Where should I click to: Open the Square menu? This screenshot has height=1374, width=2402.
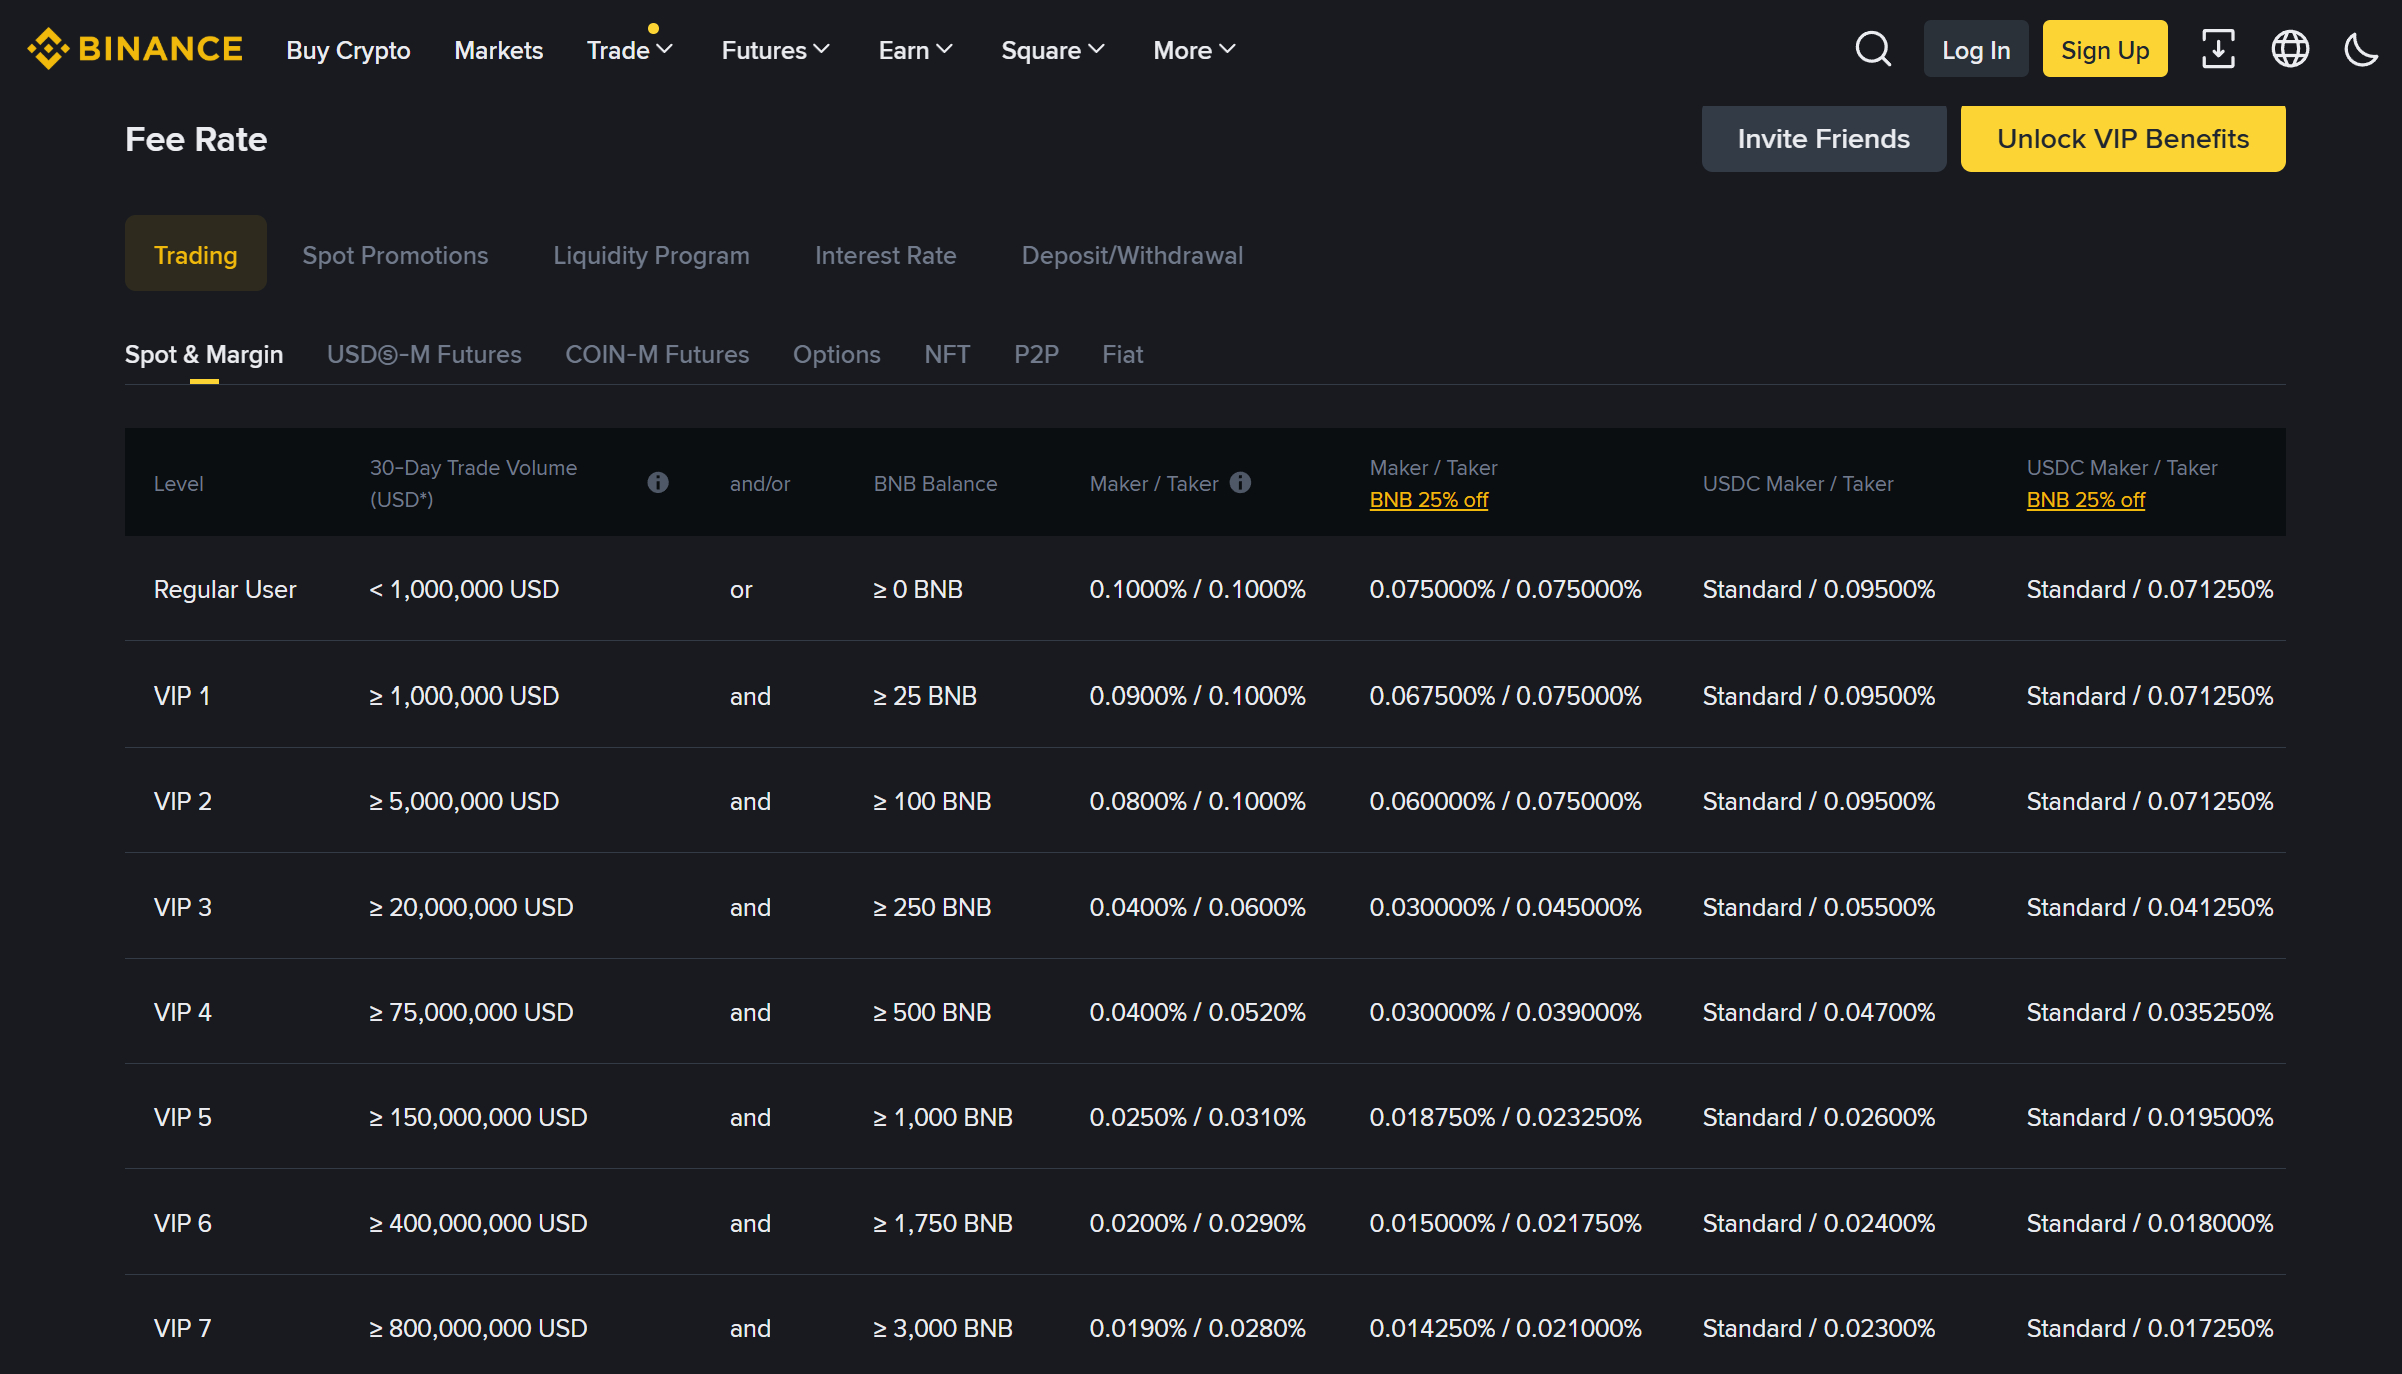click(x=1051, y=50)
